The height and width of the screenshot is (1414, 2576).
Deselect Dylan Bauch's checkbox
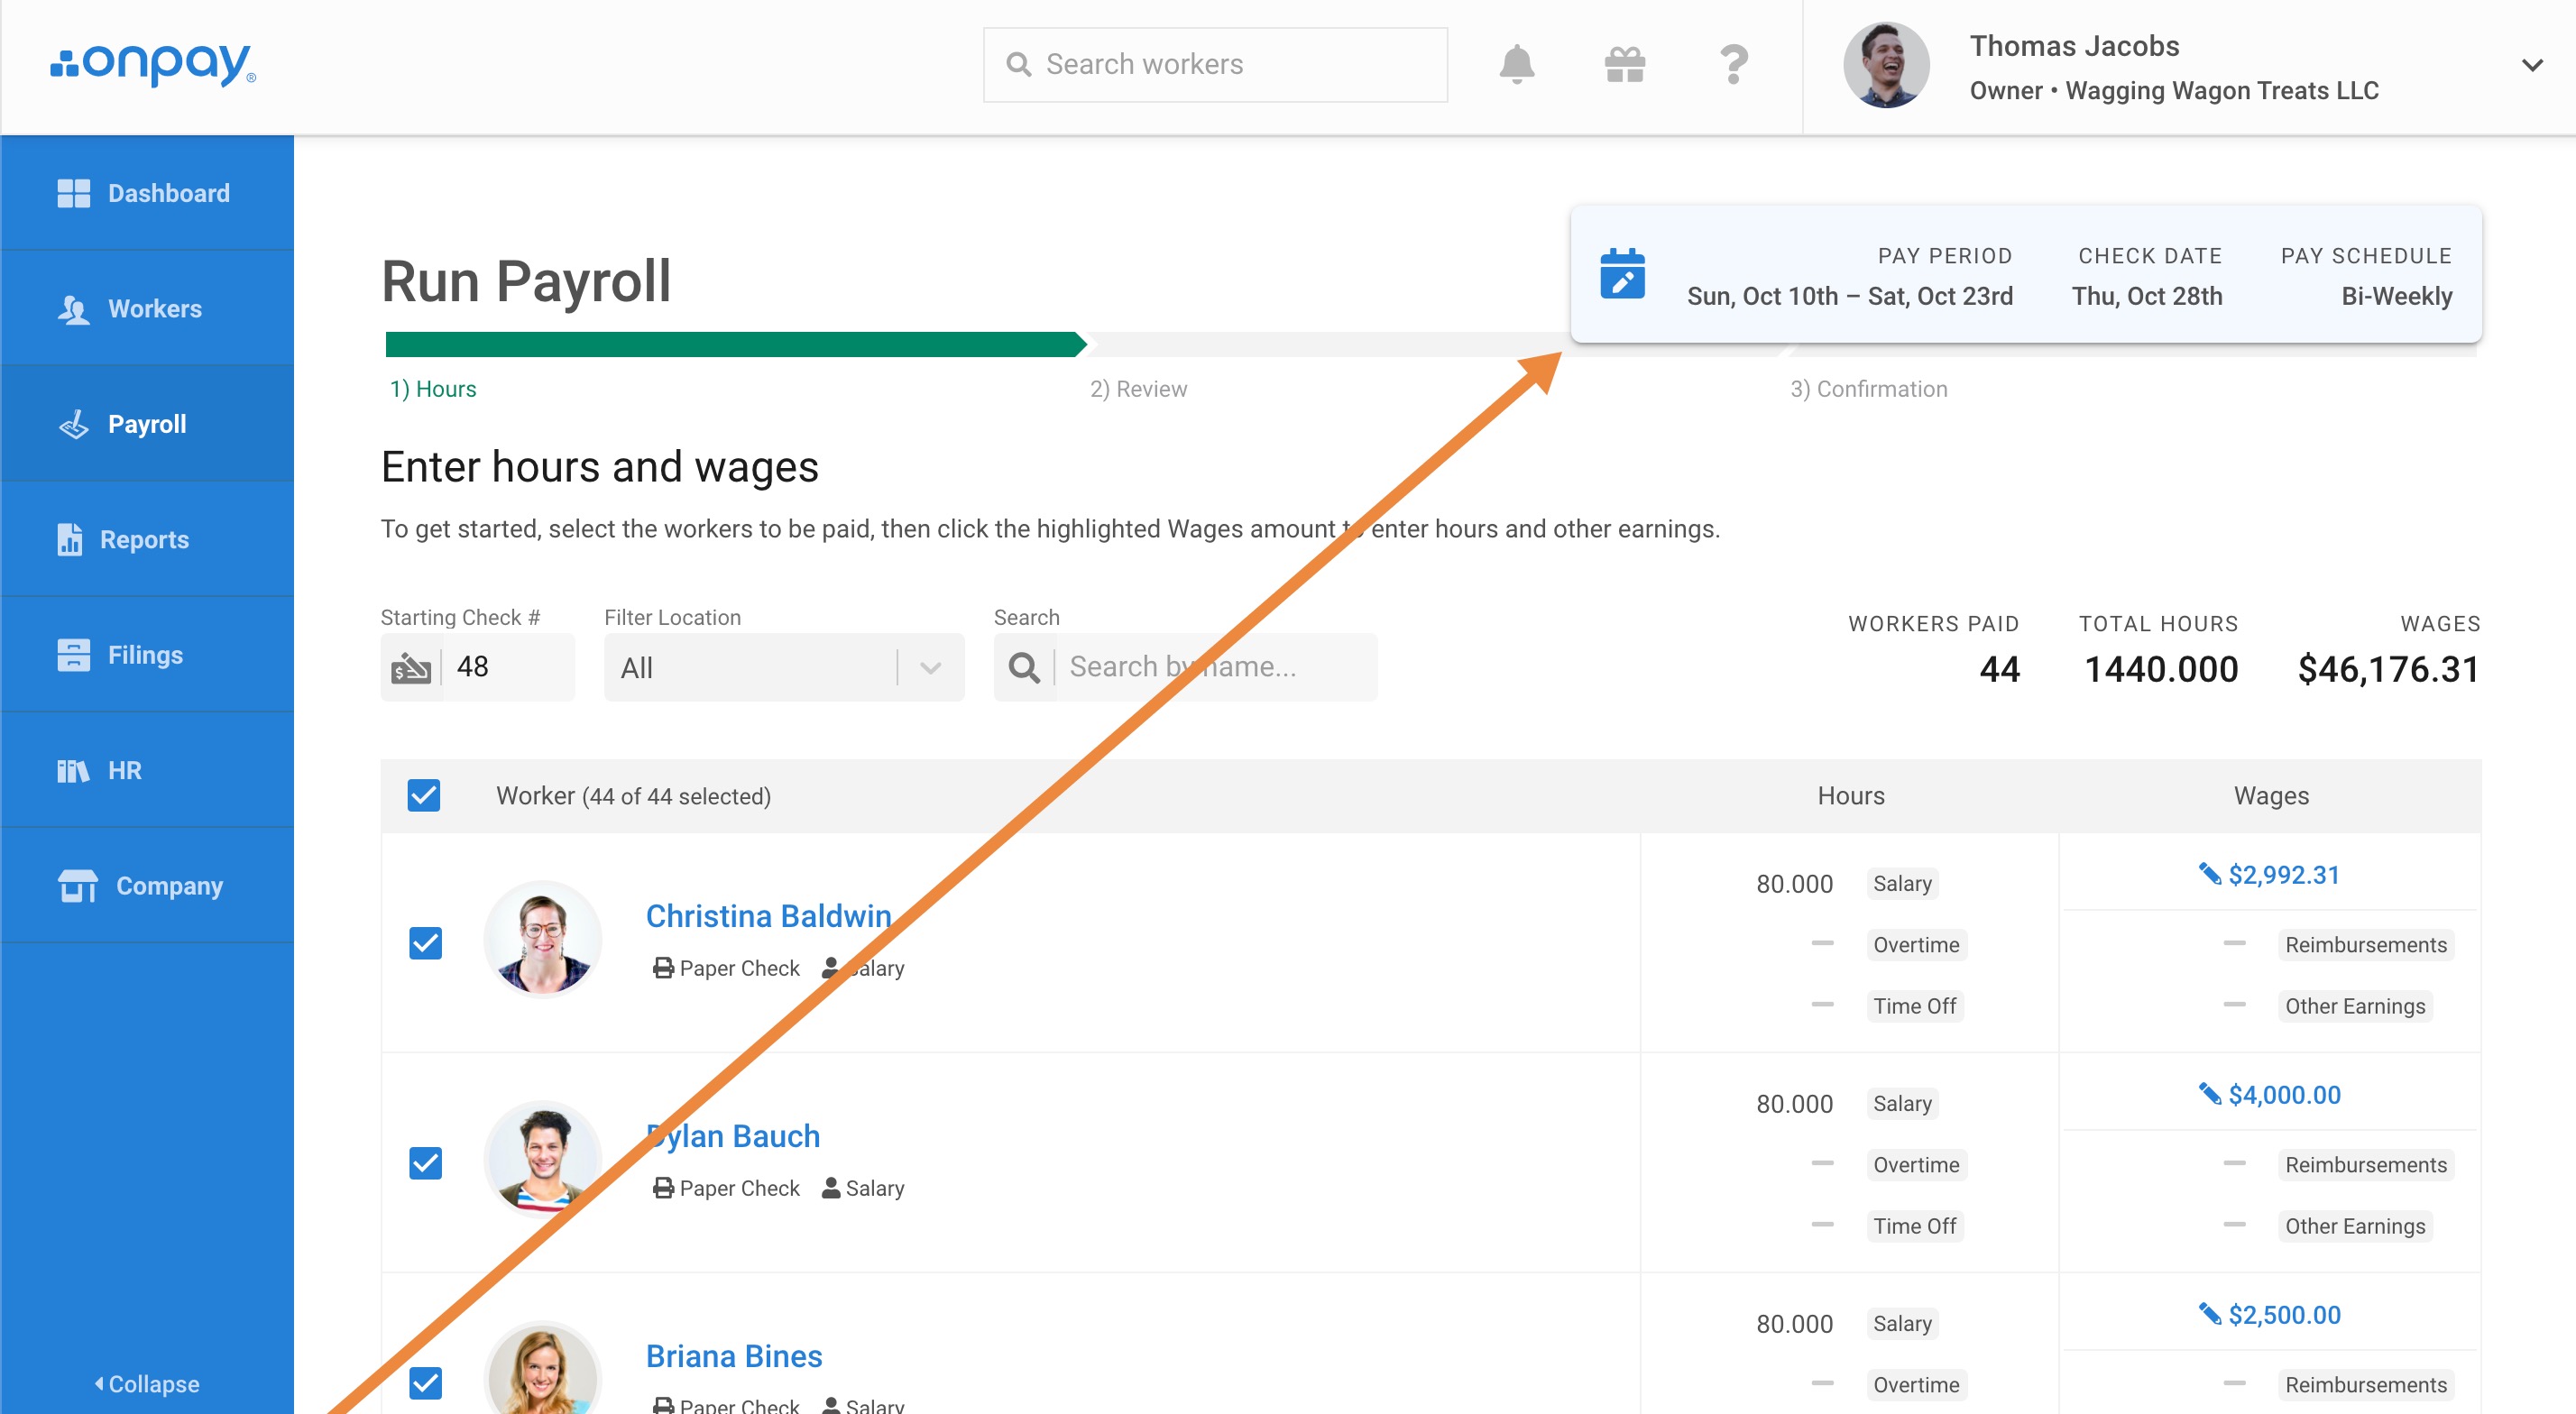pyautogui.click(x=426, y=1162)
